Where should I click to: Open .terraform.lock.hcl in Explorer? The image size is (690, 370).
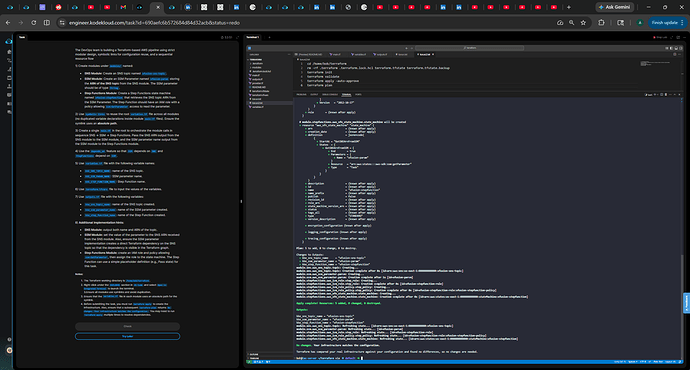tap(261, 71)
